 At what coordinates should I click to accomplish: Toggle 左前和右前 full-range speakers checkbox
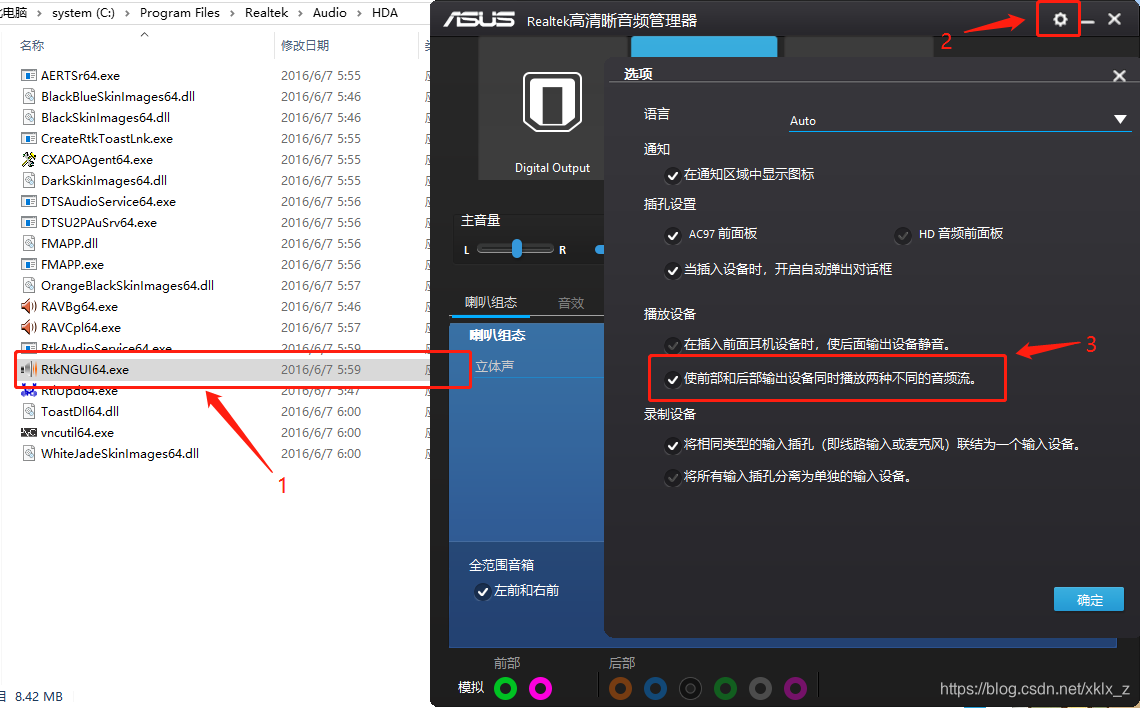(482, 592)
